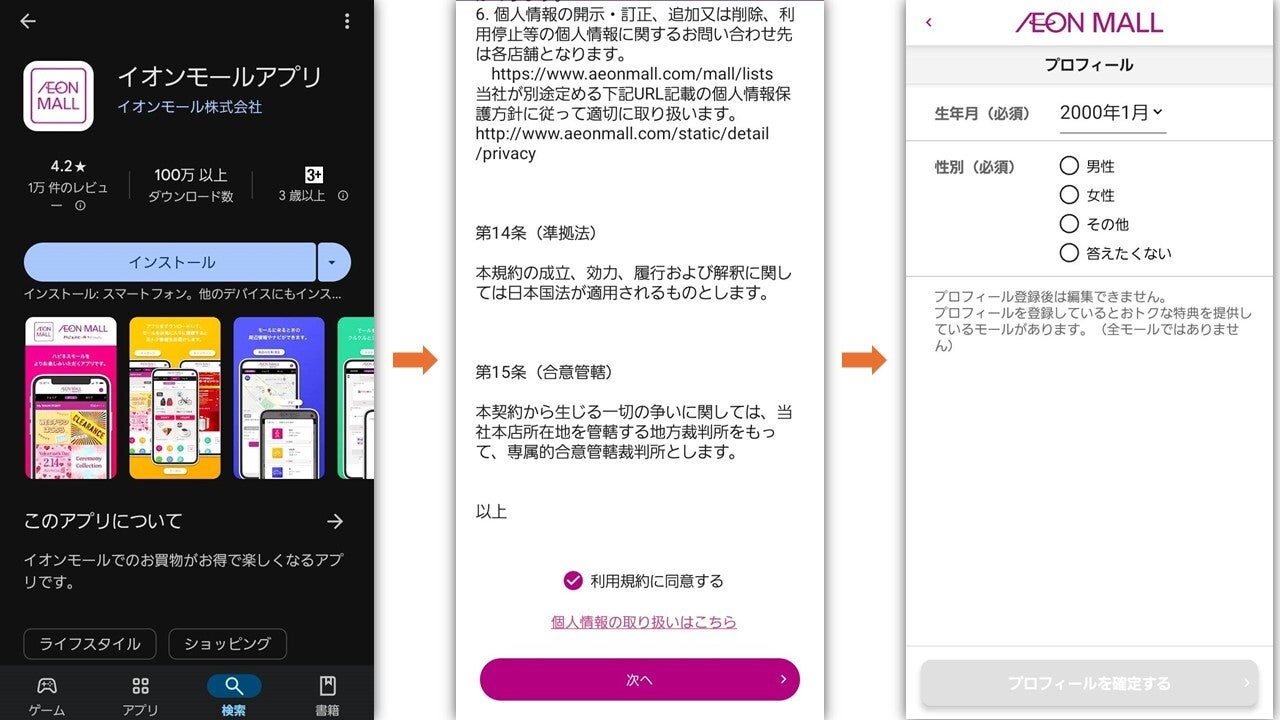Screen dimensions: 1280x720
Task: Open the About this app arrow
Action: [x=335, y=521]
